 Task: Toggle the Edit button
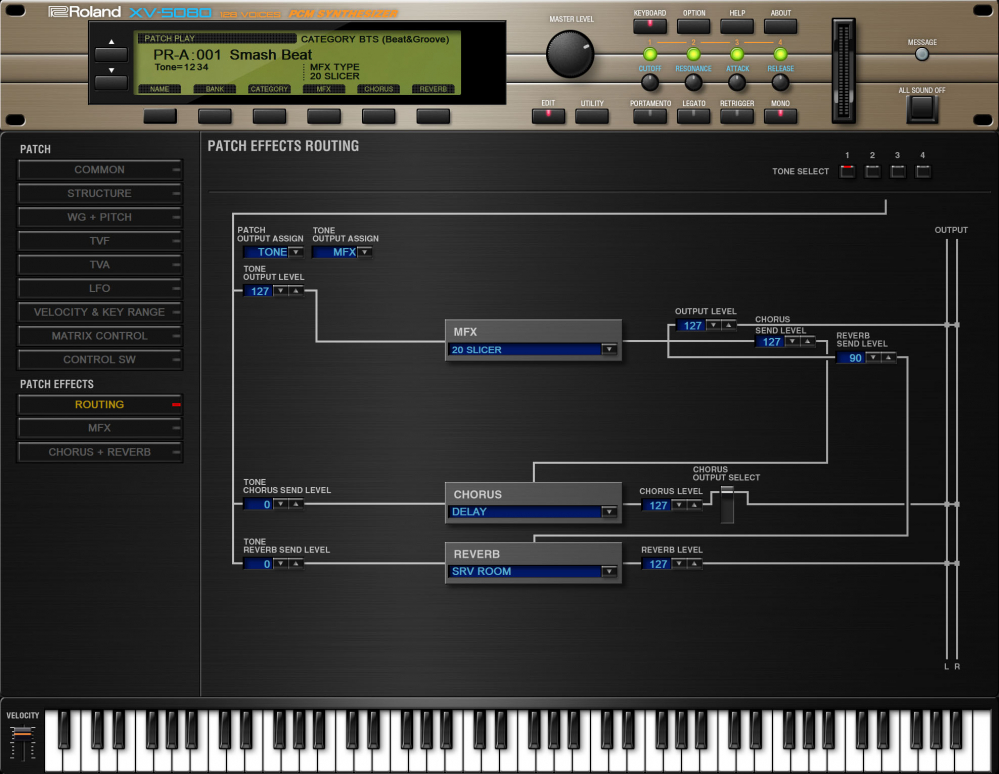548,116
